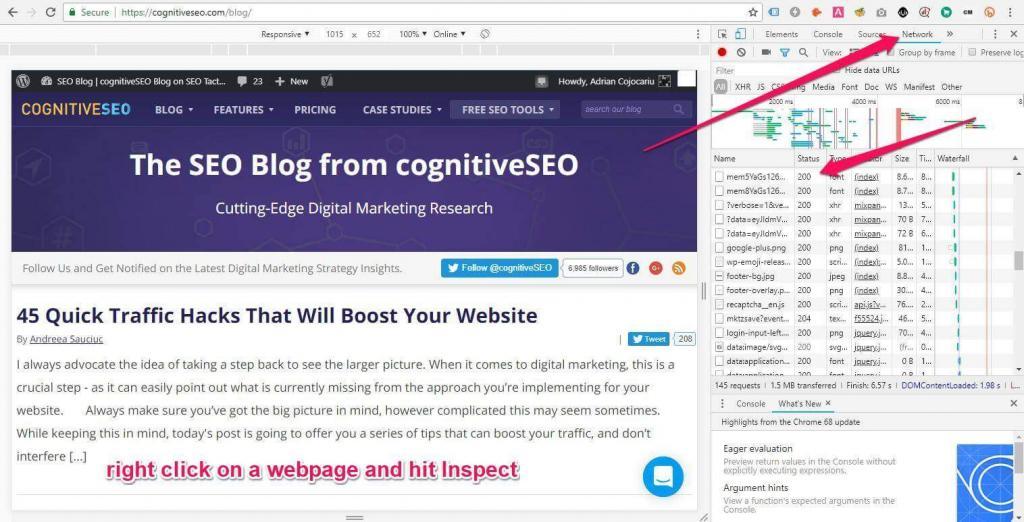Click the filter funnel icon
This screenshot has height=522, width=1024.
click(x=785, y=52)
